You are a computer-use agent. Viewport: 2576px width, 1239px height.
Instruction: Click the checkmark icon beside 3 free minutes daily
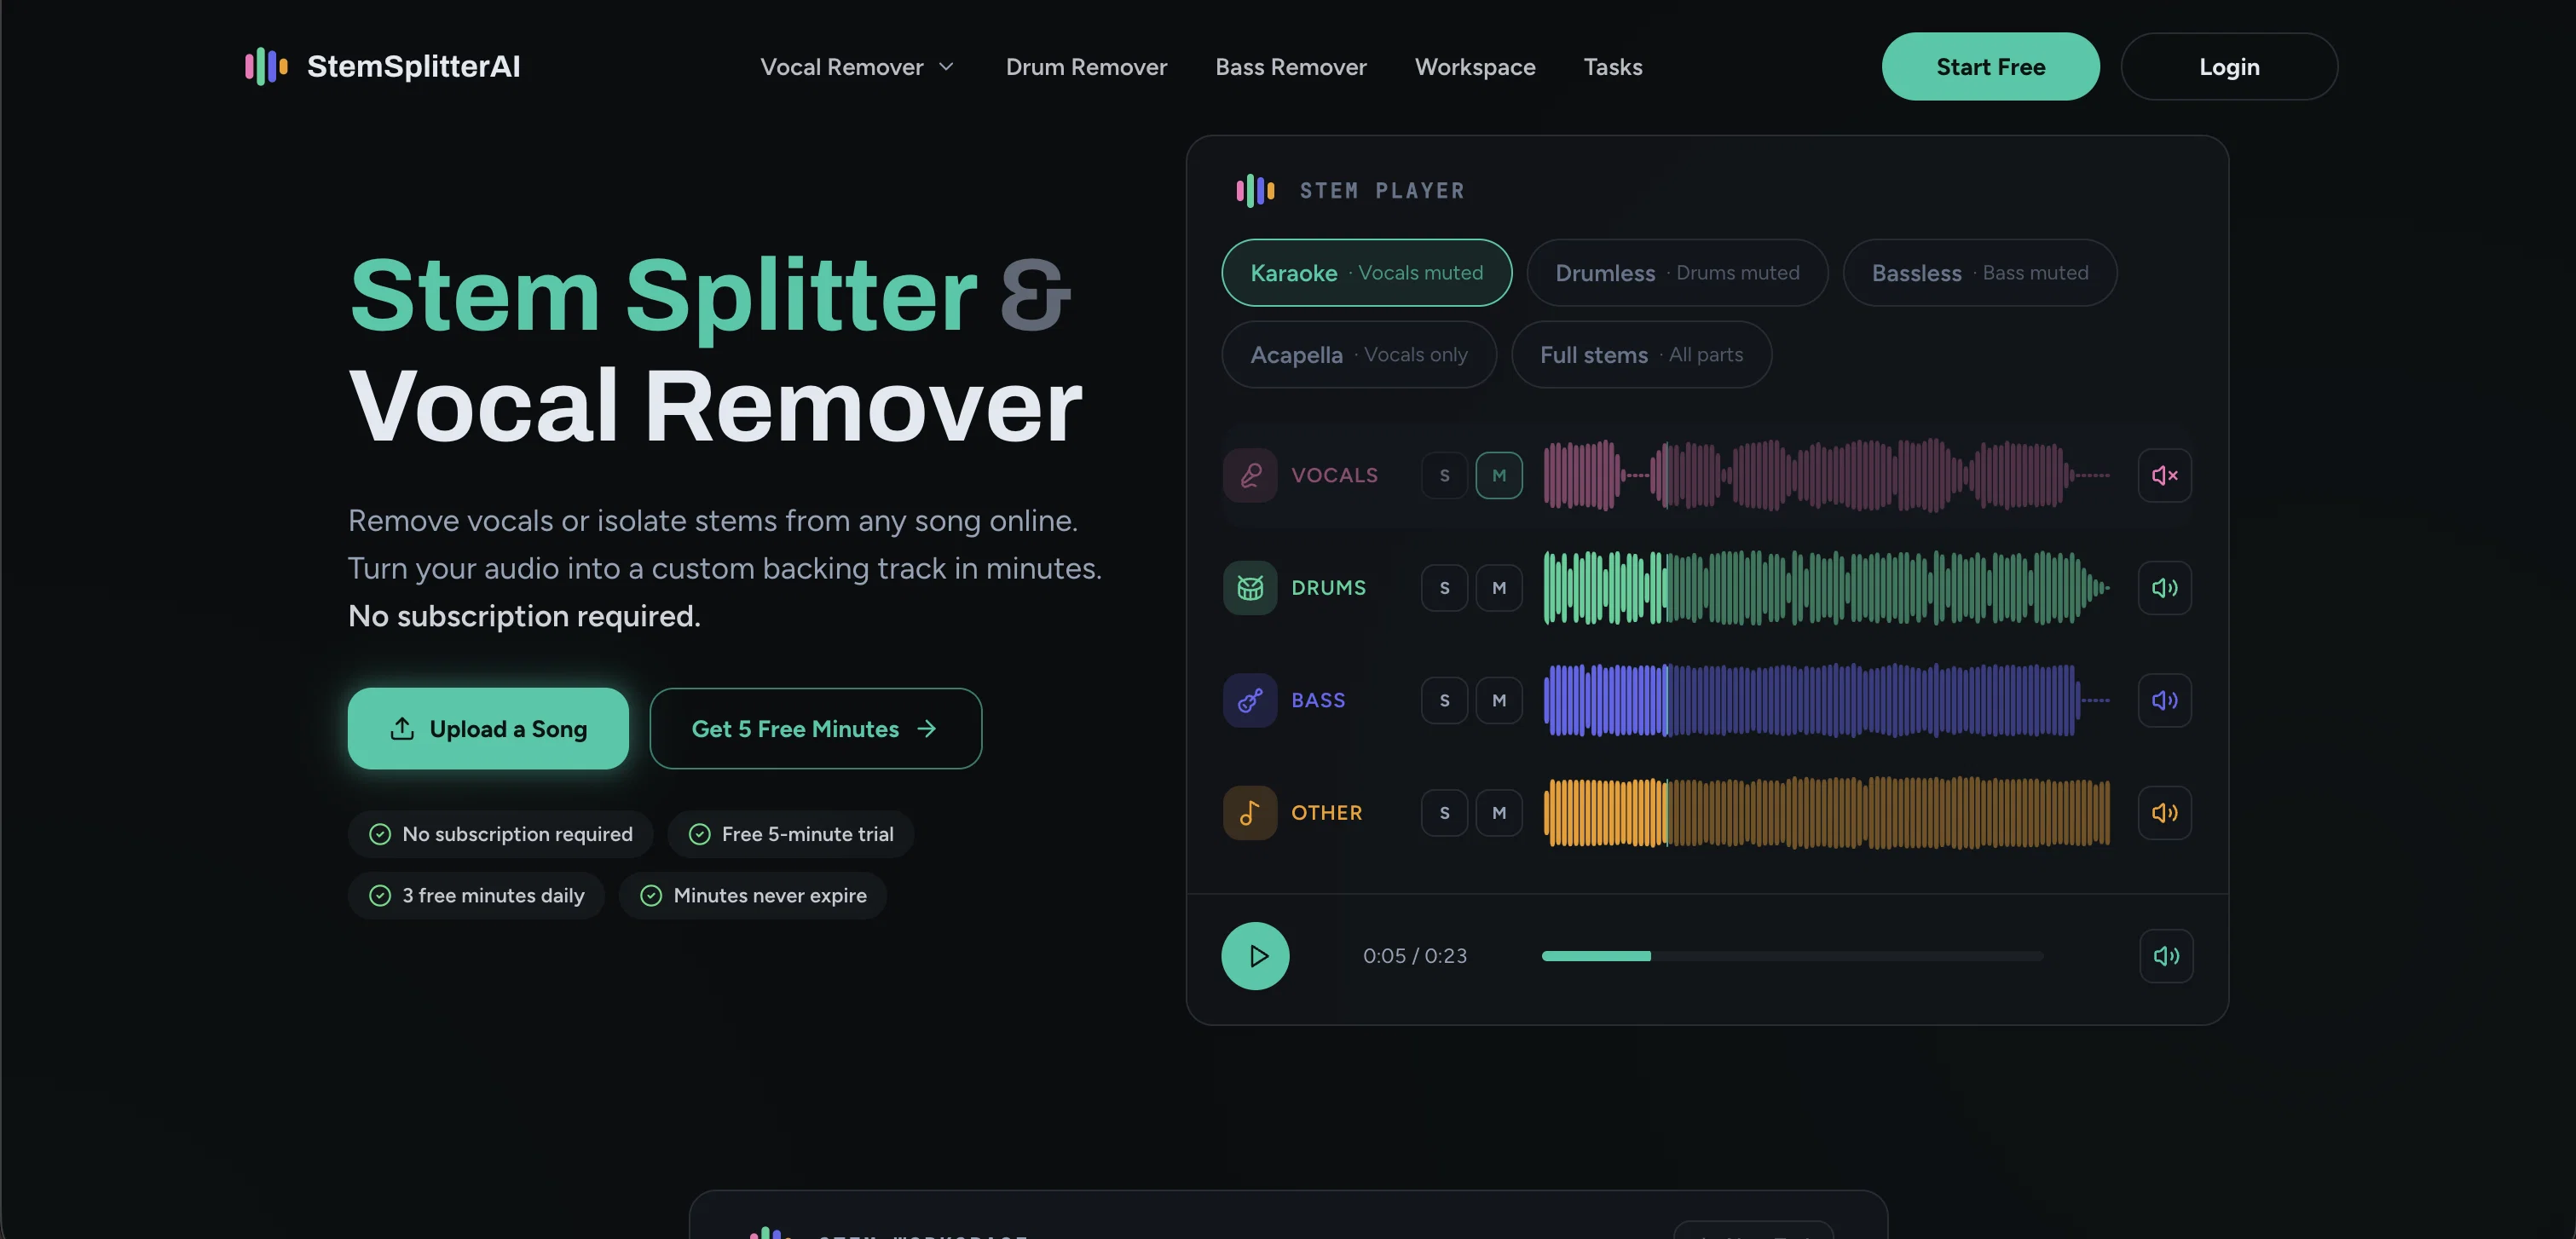coord(380,896)
